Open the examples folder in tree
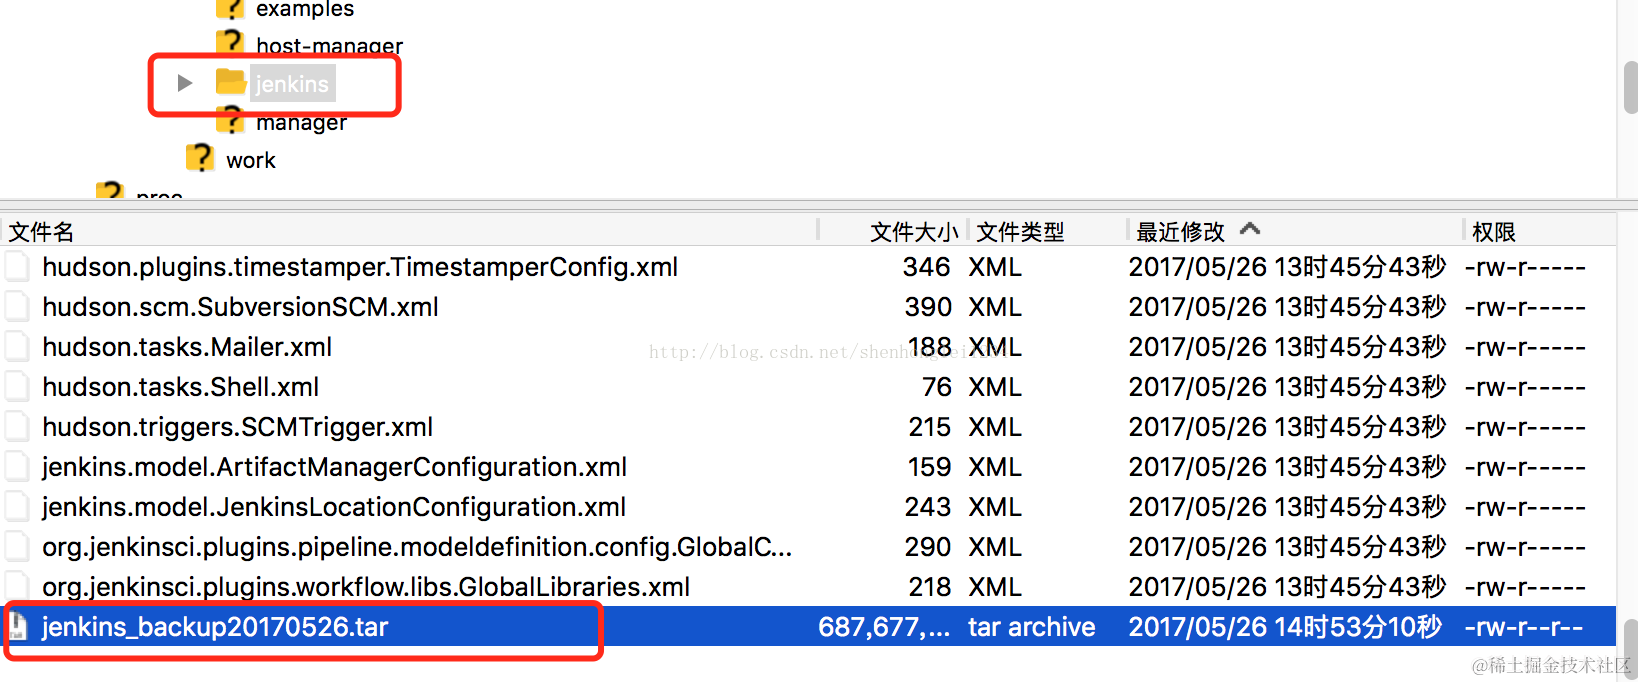 coord(305,9)
